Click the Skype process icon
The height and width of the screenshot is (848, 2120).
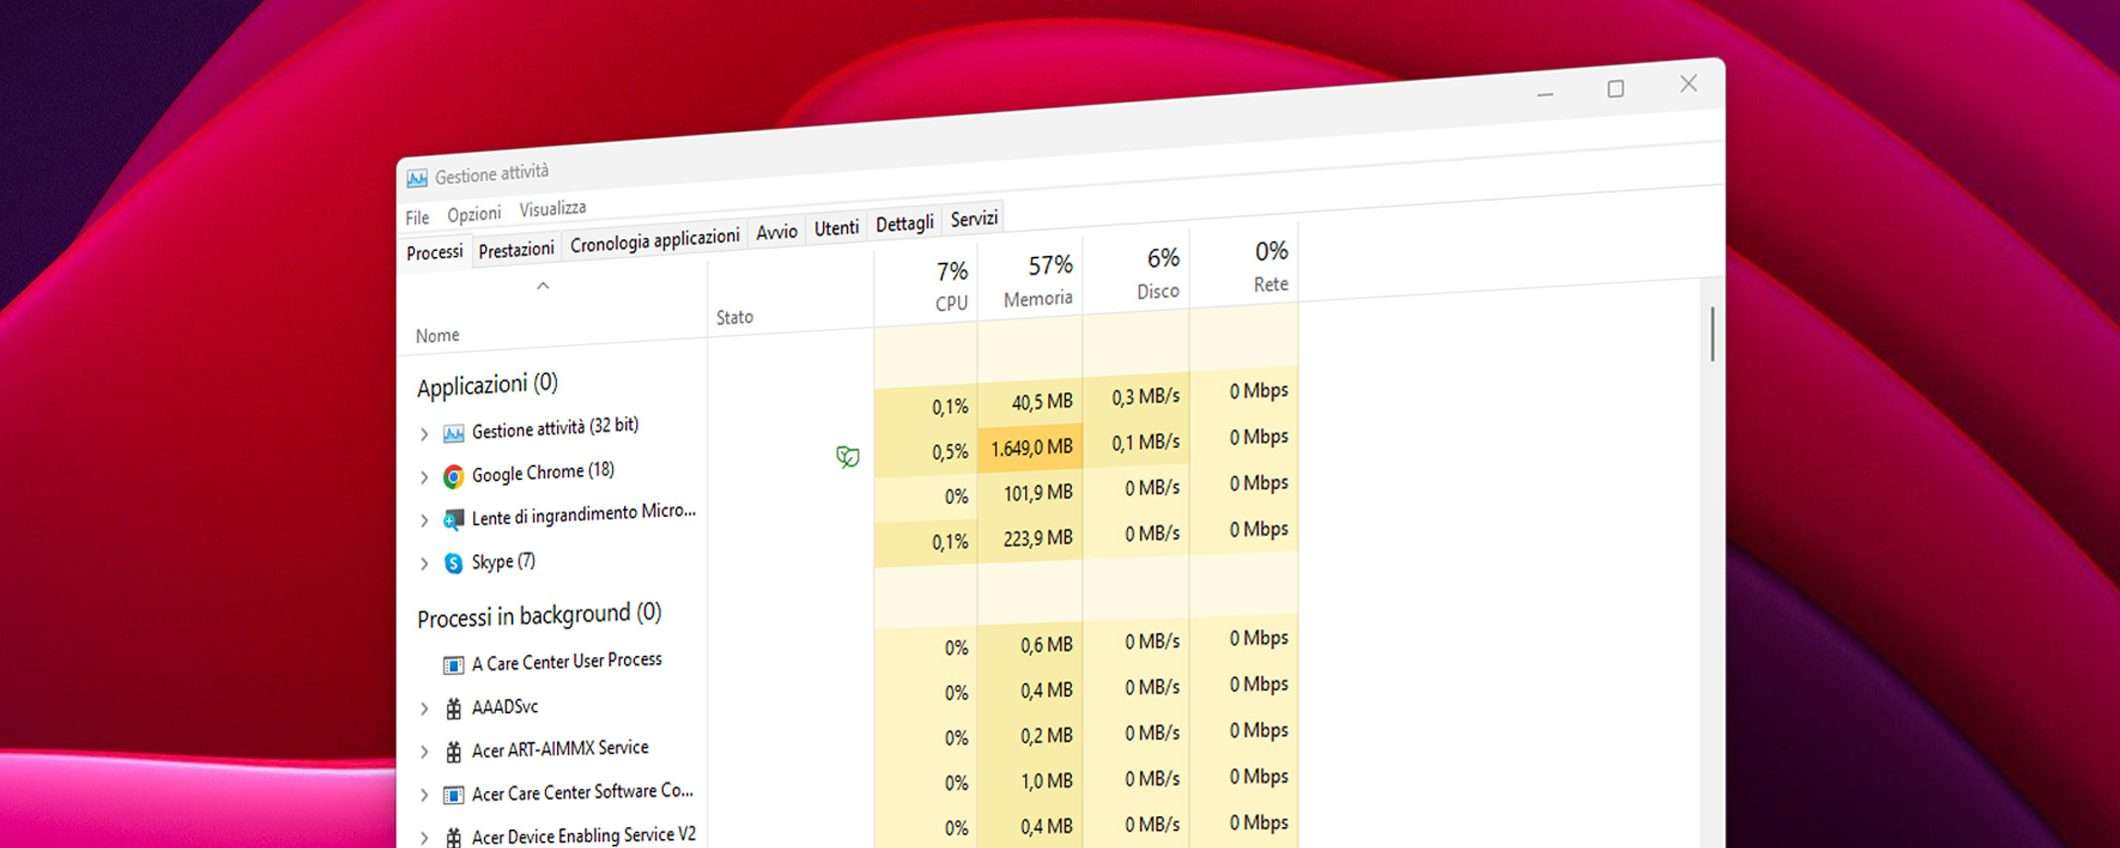coord(453,564)
